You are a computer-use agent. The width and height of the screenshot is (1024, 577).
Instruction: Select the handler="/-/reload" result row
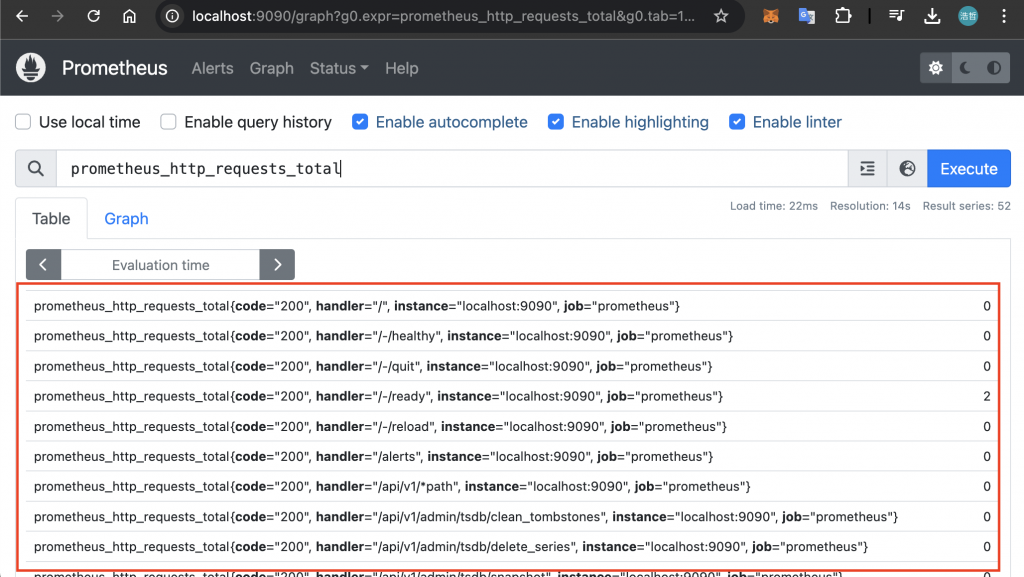[x=512, y=426]
